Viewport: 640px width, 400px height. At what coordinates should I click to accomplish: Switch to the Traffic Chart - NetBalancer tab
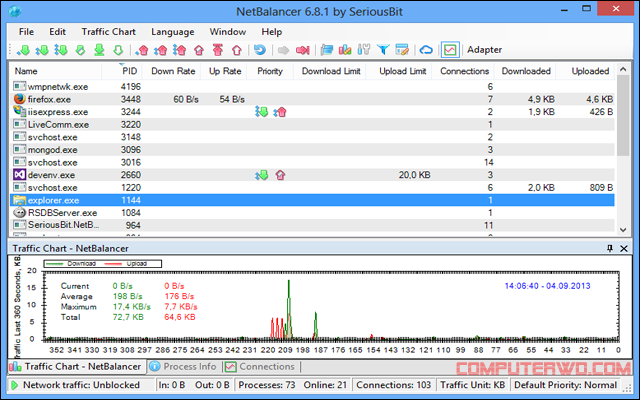77,367
